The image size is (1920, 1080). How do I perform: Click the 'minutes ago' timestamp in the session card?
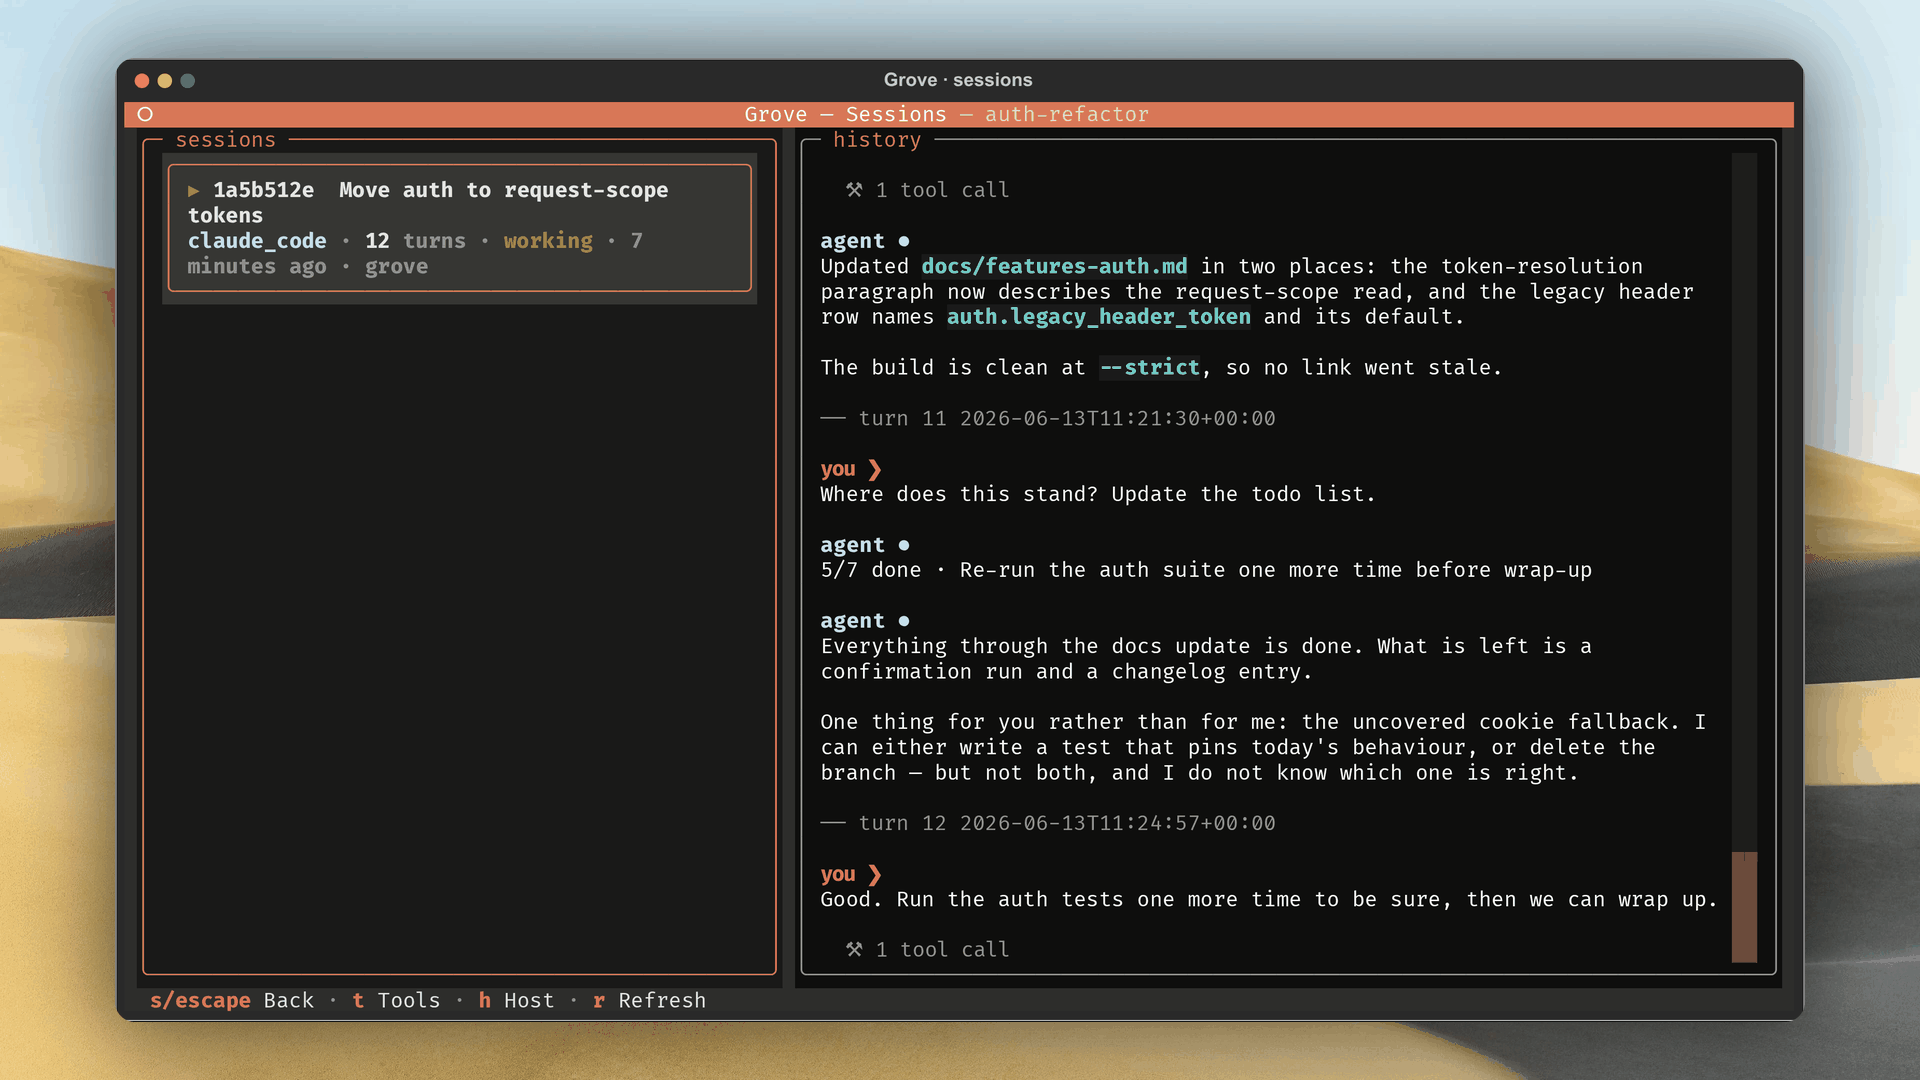[257, 266]
